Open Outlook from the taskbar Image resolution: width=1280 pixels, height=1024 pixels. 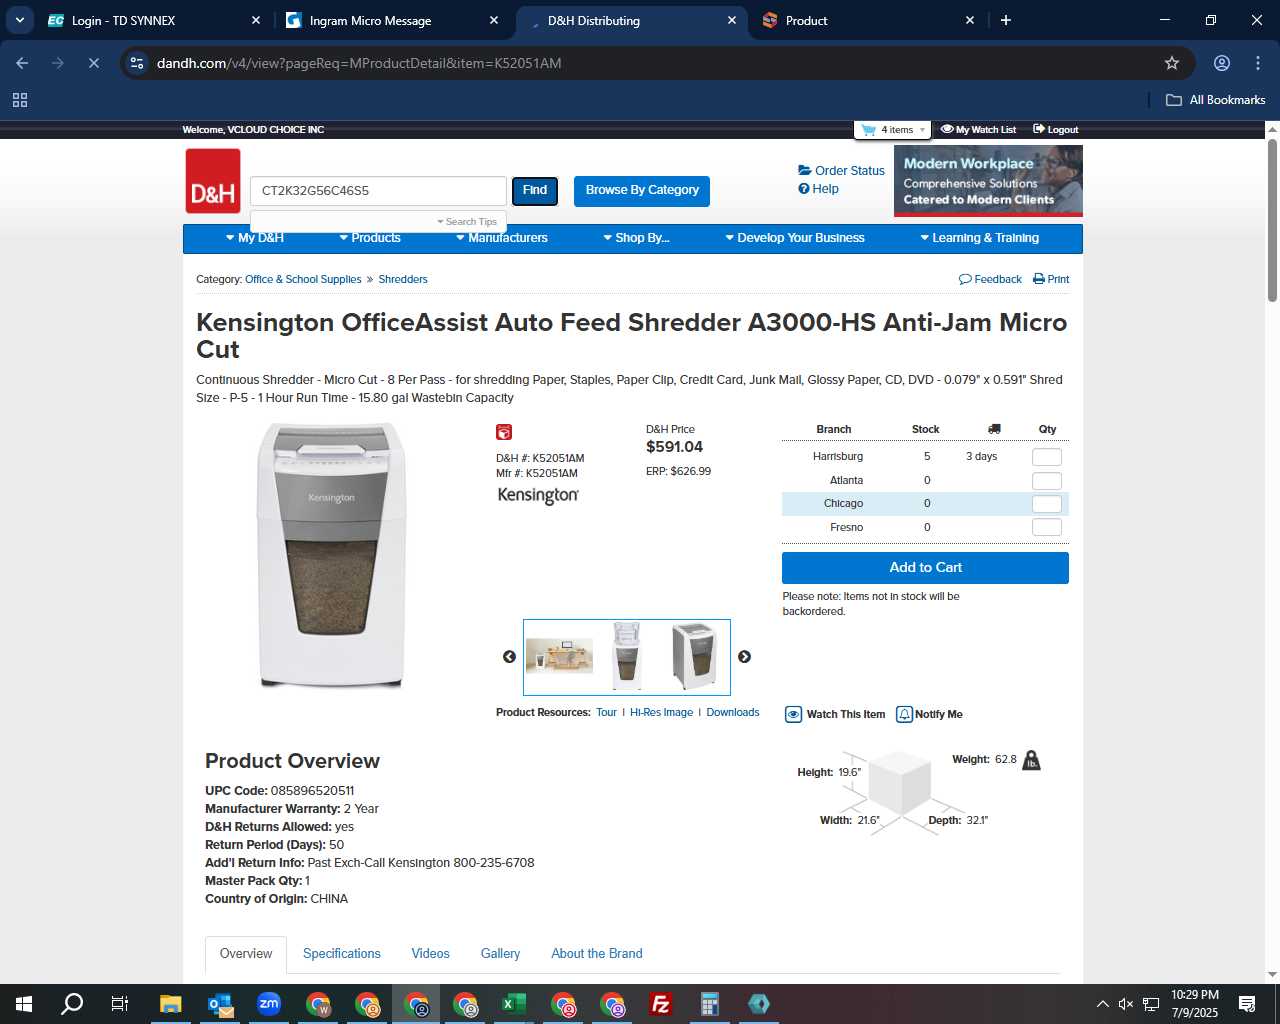pyautogui.click(x=220, y=1004)
